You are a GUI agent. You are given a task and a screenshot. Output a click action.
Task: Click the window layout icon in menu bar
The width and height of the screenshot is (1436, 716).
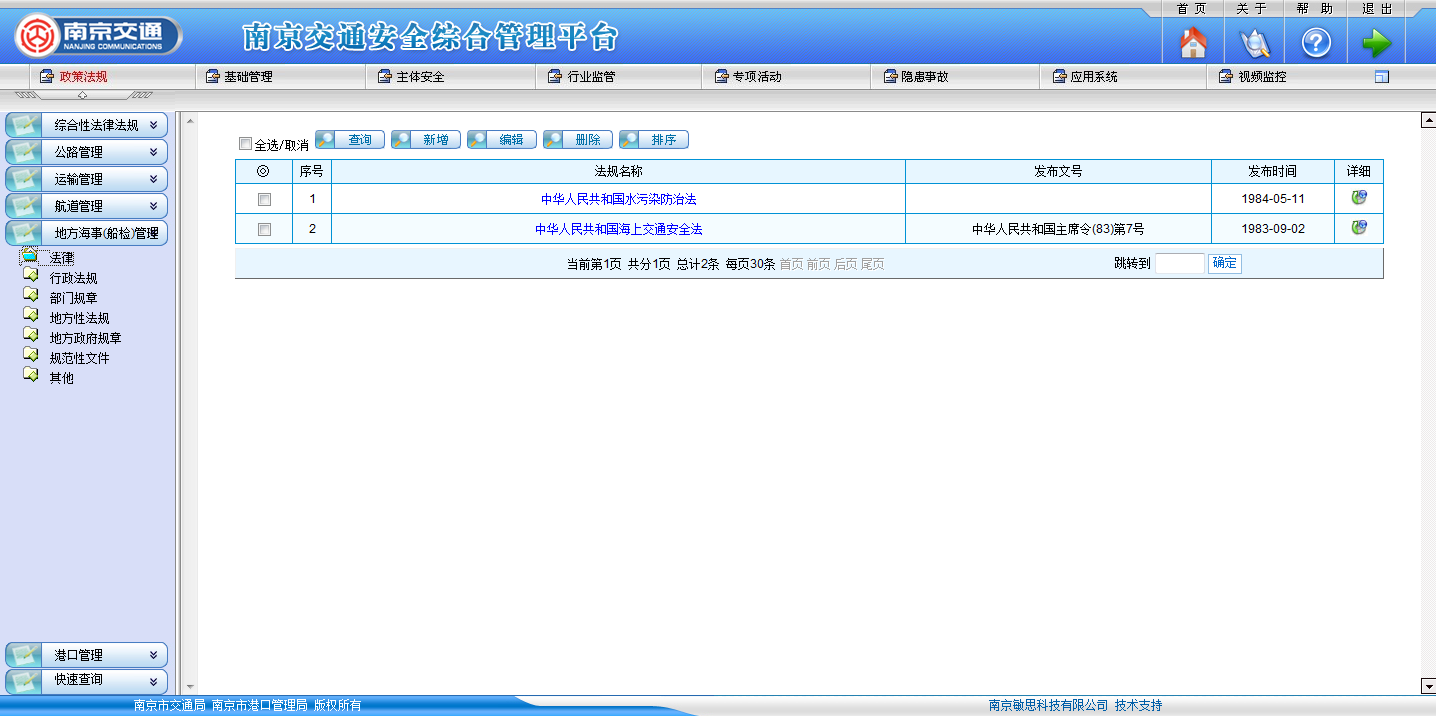point(1382,77)
